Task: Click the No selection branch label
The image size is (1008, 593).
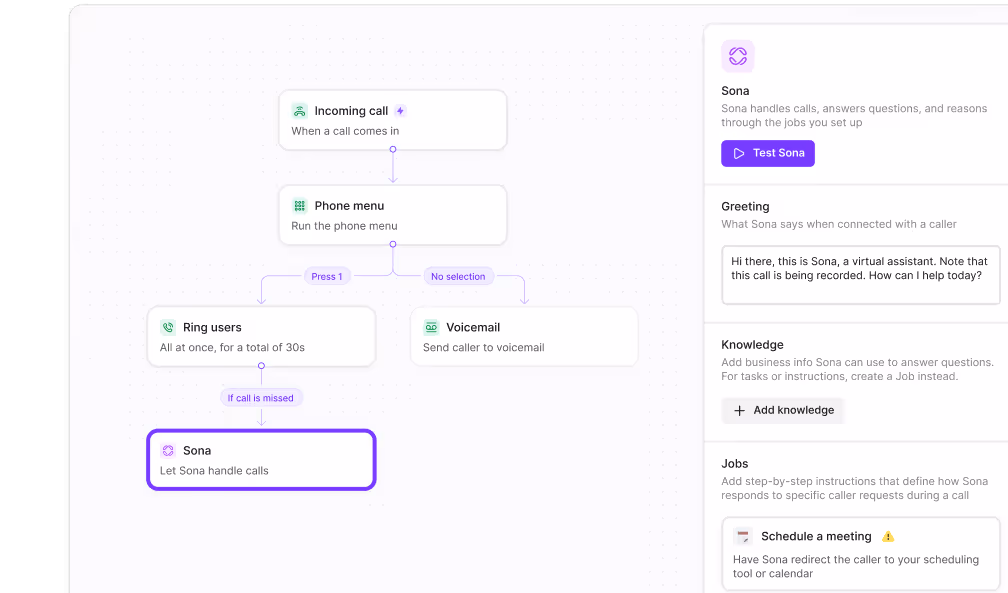Action: 458,277
